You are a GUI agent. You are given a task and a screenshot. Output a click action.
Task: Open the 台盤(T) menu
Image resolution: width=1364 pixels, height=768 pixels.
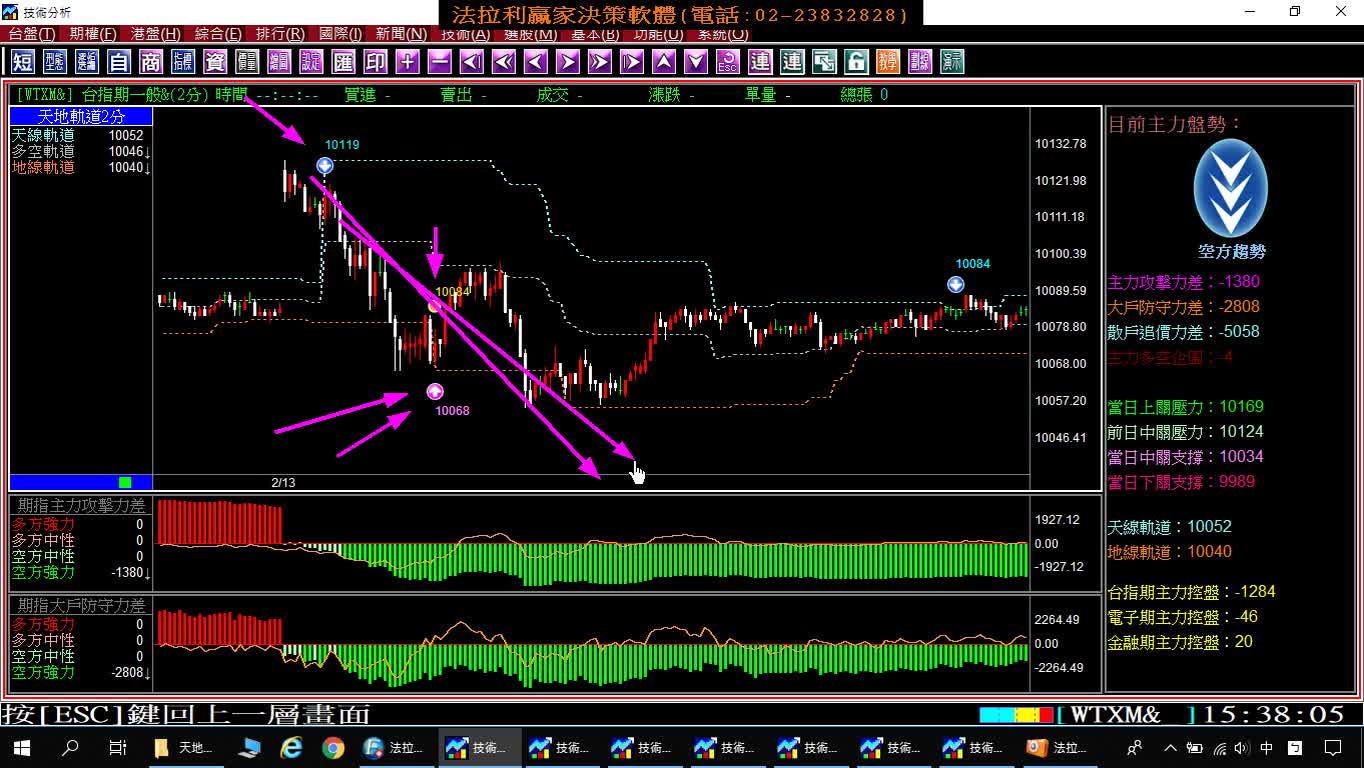pos(32,34)
